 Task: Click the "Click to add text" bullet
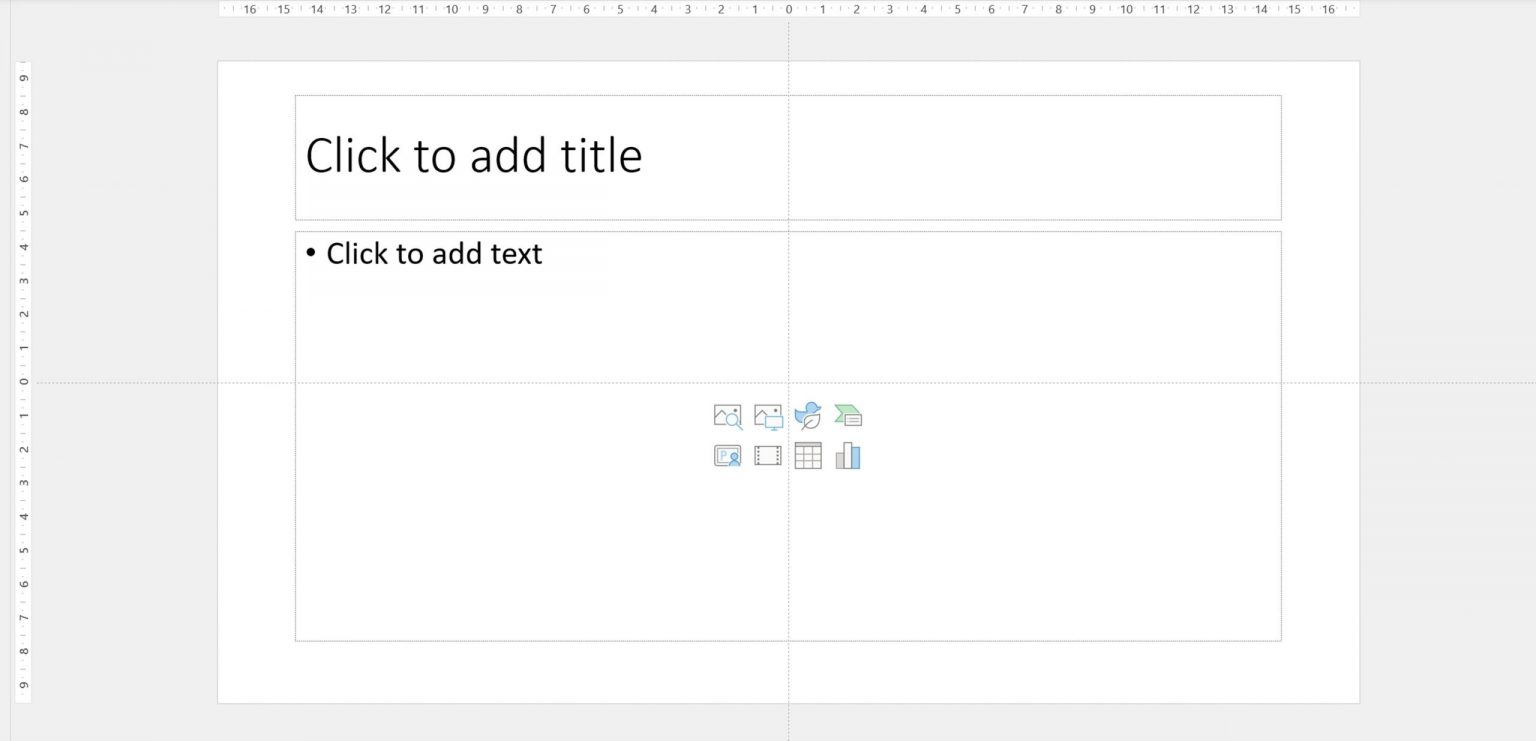point(434,254)
